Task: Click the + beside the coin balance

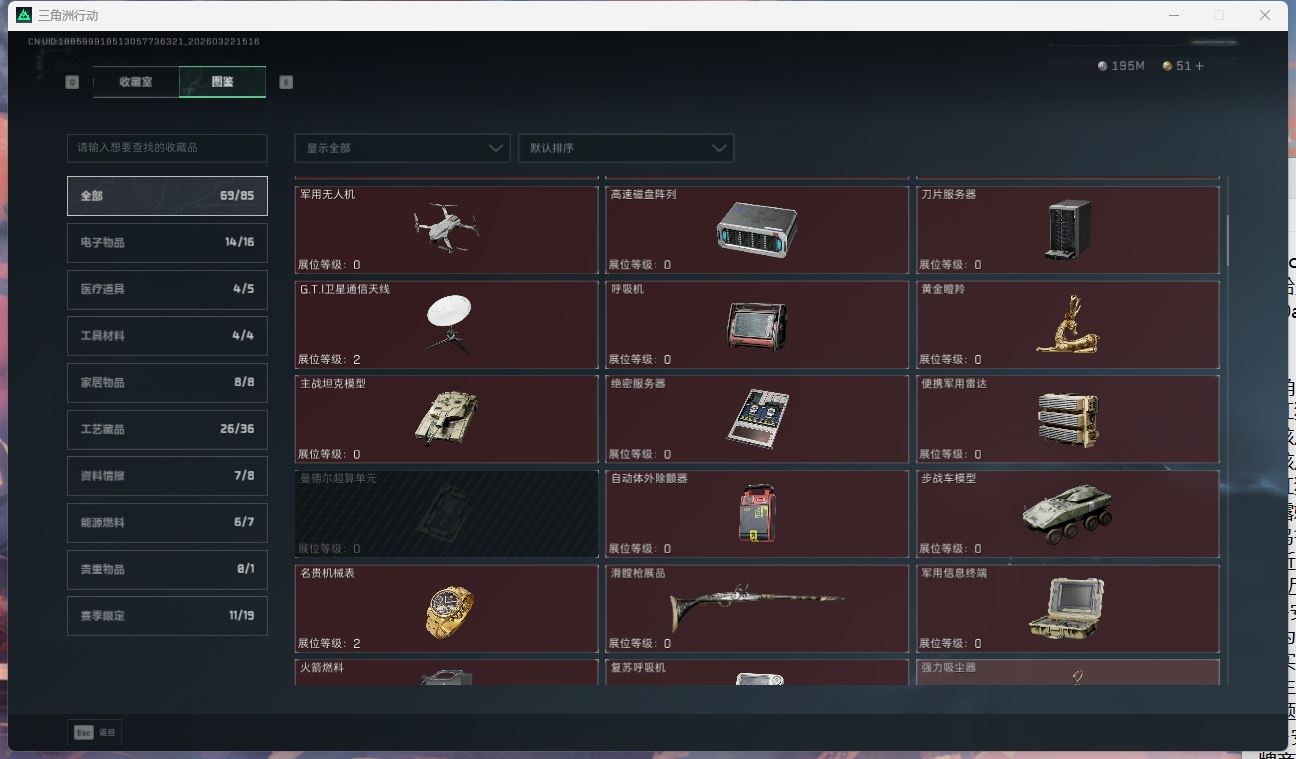Action: (x=1198, y=65)
